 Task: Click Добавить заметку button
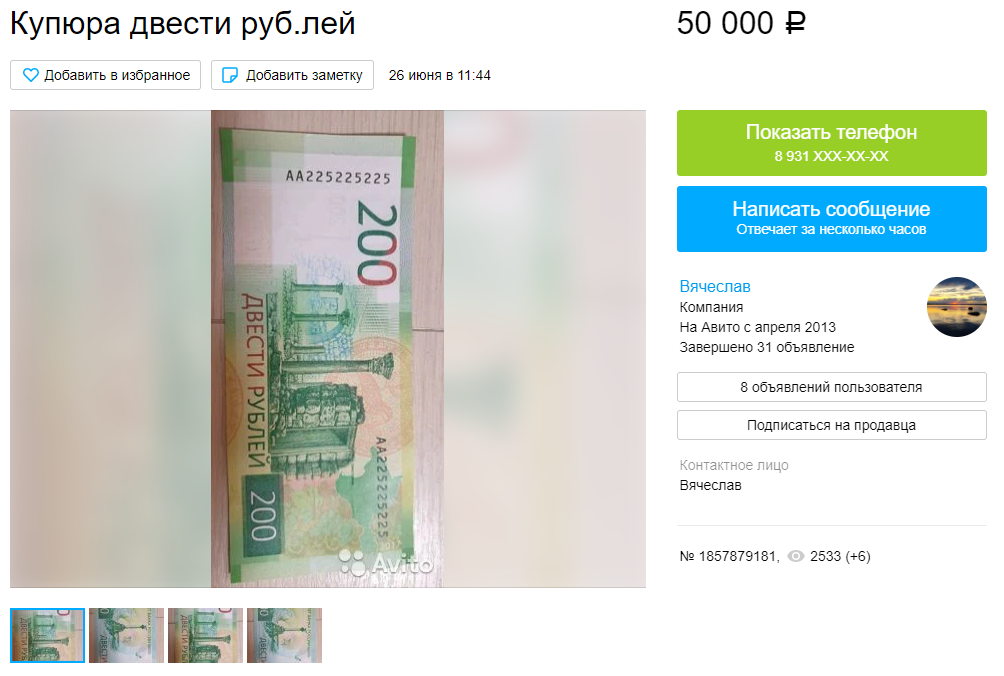point(292,75)
